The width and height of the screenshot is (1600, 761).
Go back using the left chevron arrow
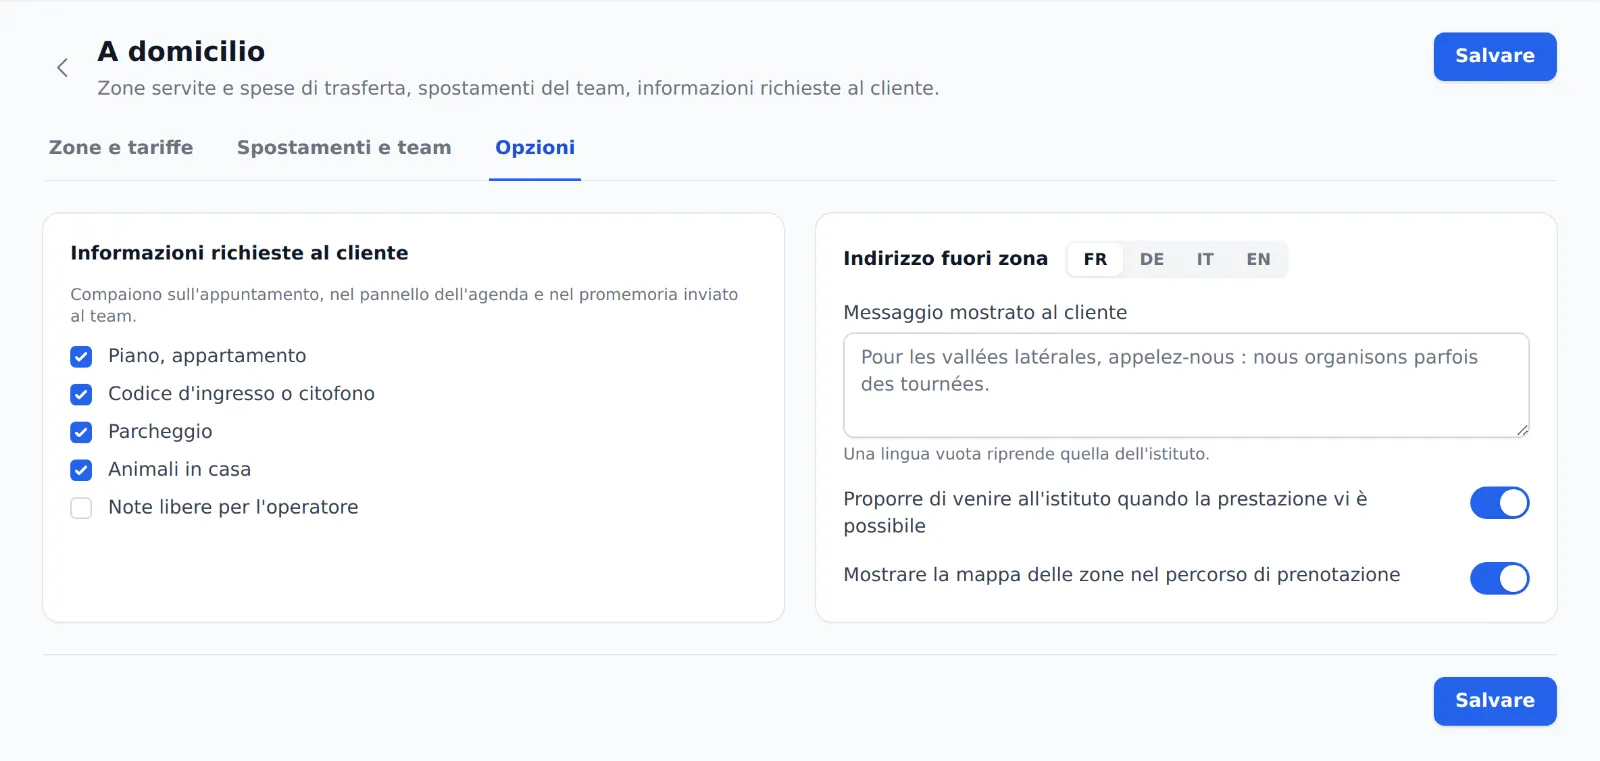tap(62, 68)
